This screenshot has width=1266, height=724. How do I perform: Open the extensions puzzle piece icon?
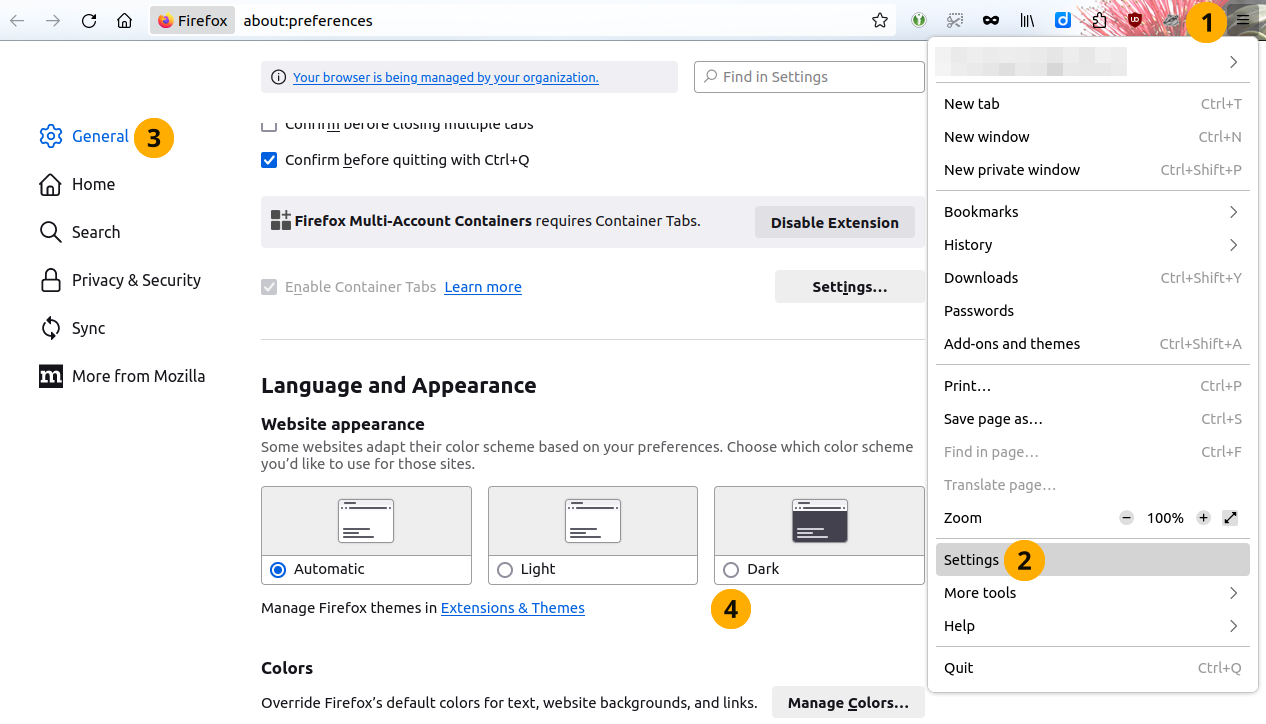pos(1099,20)
